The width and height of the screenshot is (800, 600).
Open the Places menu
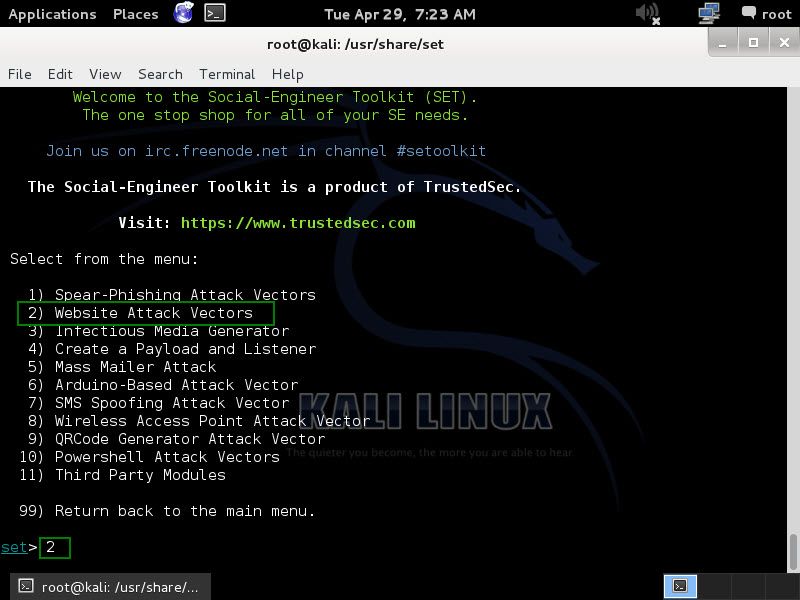pyautogui.click(x=135, y=14)
